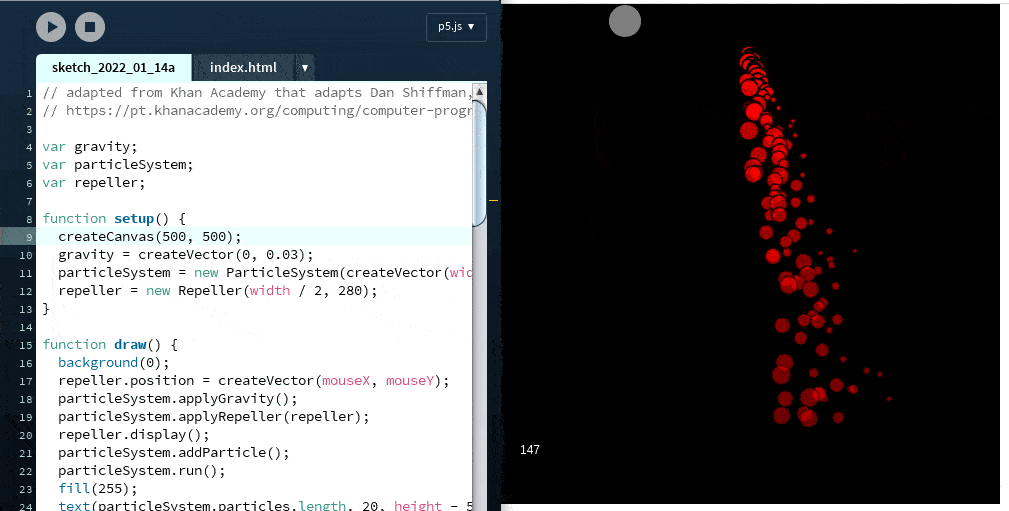Open the tab options arrow menu

(x=305, y=68)
